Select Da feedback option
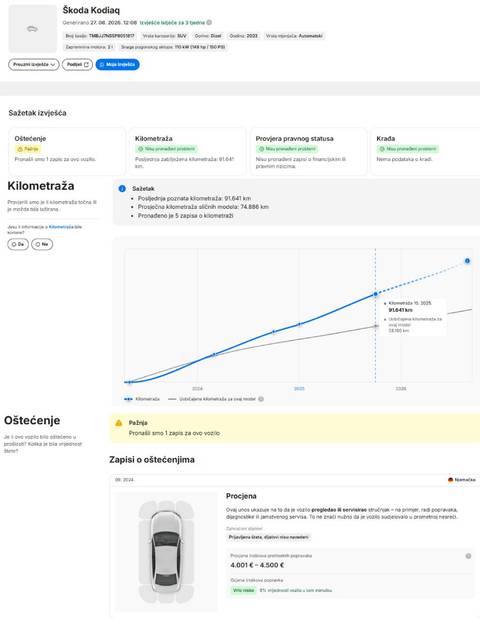Image resolution: width=480 pixels, height=619 pixels. pyautogui.click(x=18, y=244)
